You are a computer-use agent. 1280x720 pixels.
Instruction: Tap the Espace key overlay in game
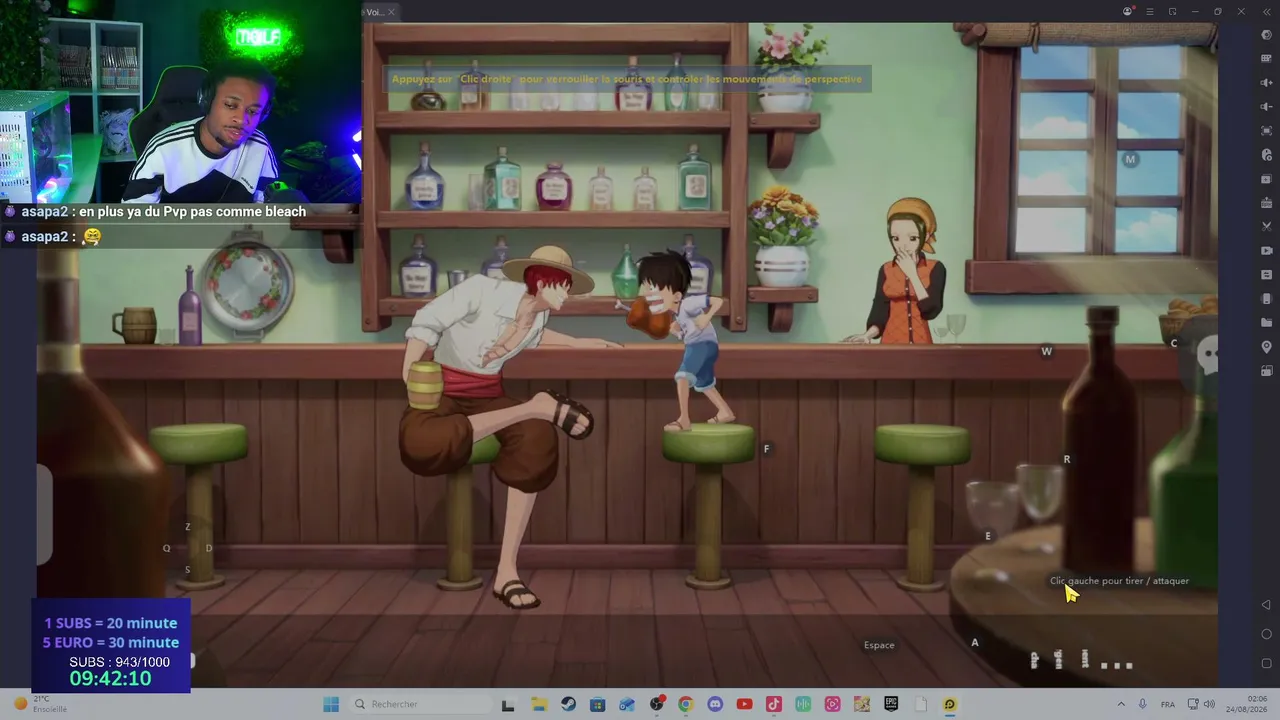879,645
